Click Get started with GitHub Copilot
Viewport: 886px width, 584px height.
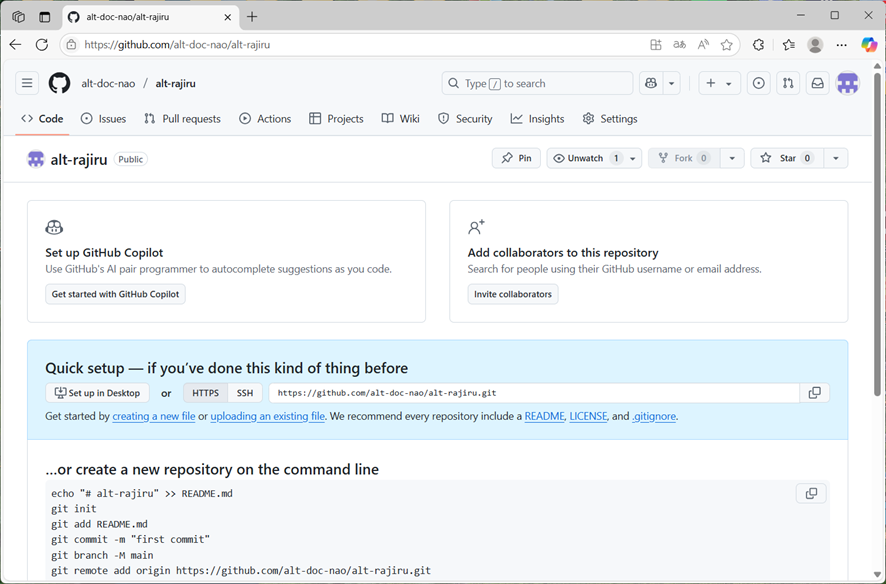tap(115, 294)
